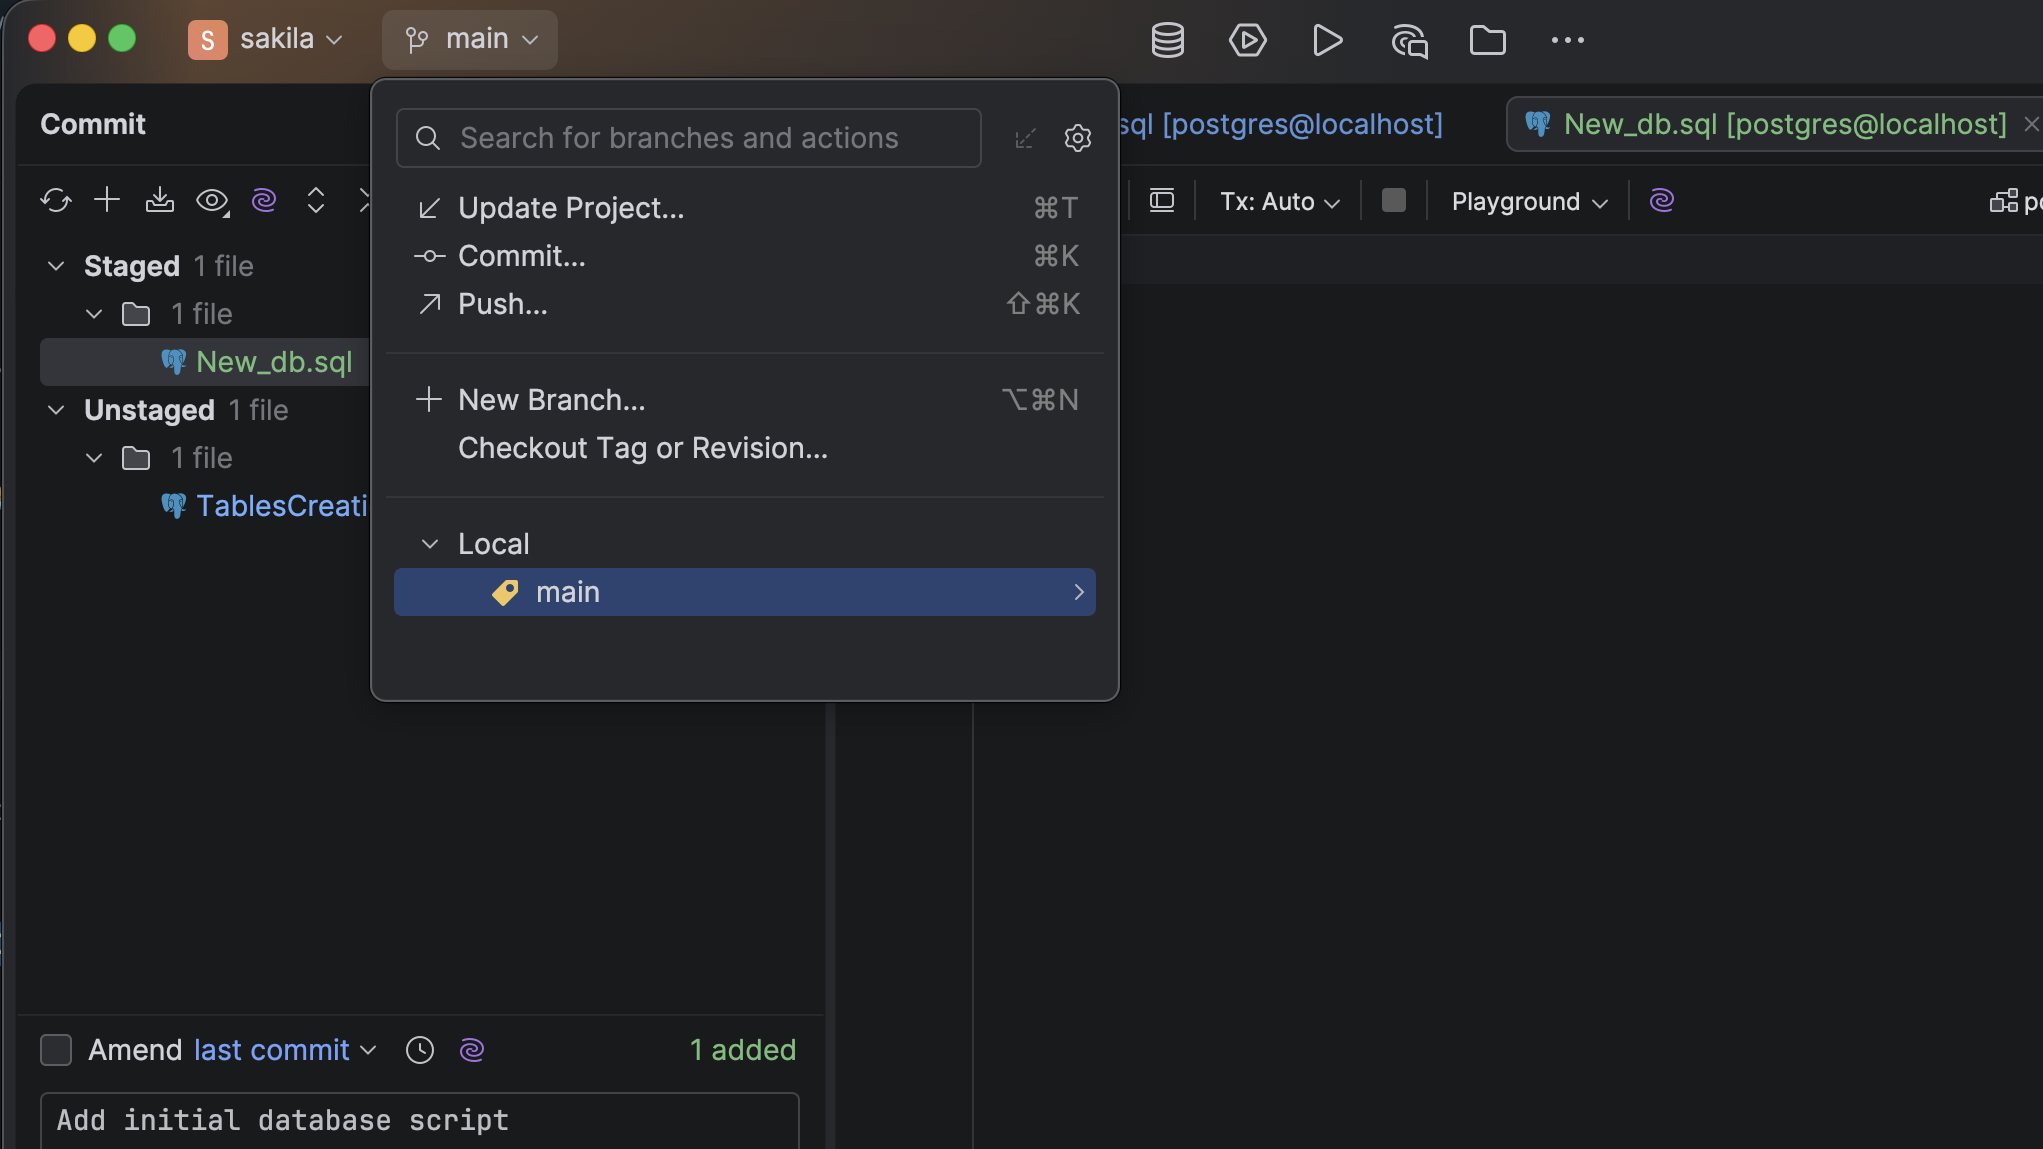Open the database explorer icon

point(1167,40)
